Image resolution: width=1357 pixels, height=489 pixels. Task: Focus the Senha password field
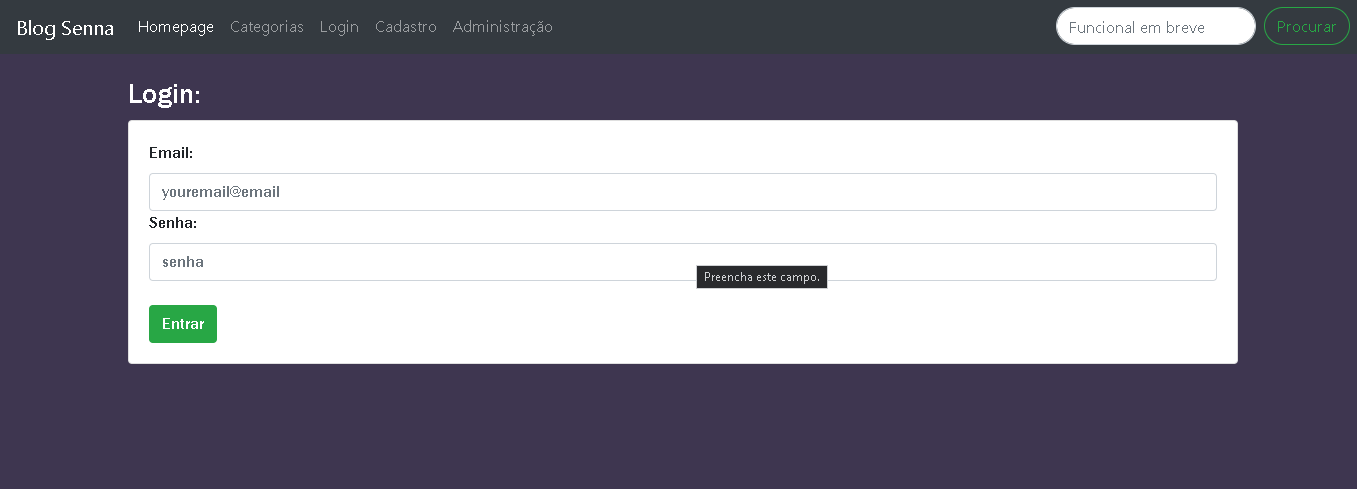pos(683,262)
